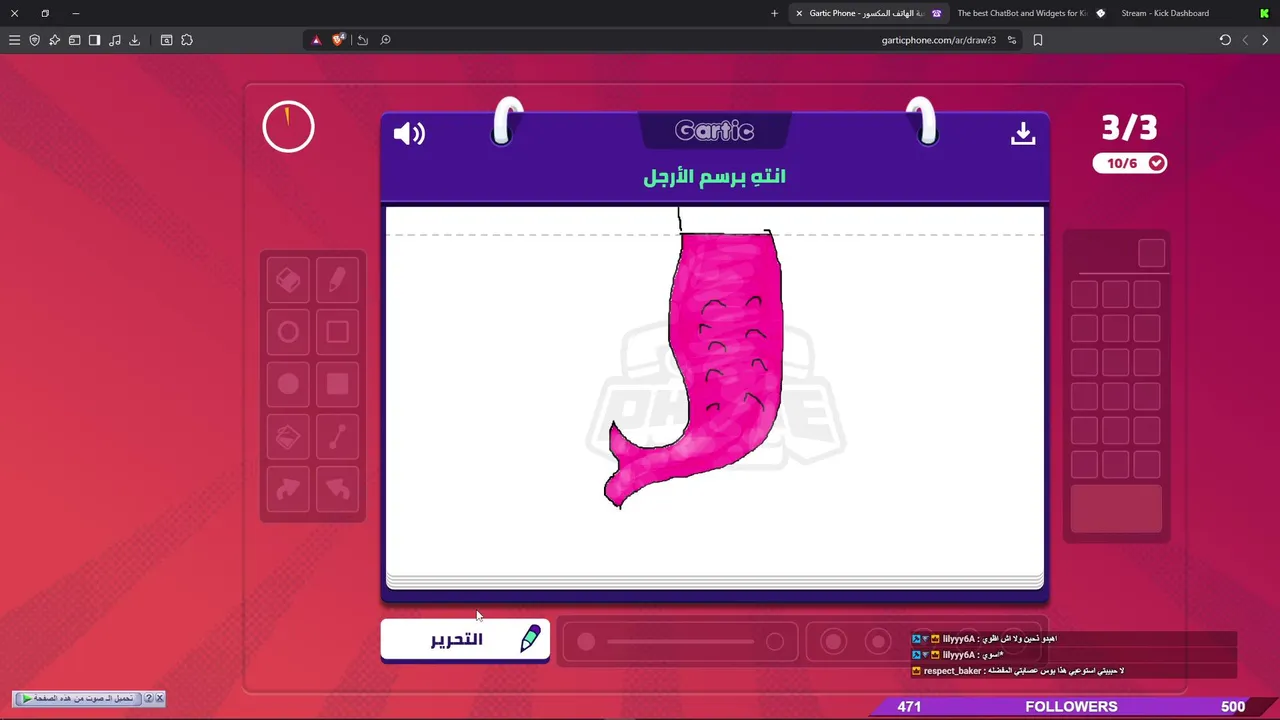Image resolution: width=1280 pixels, height=720 pixels.
Task: Open the browser downloads icon
Action: [x=134, y=40]
